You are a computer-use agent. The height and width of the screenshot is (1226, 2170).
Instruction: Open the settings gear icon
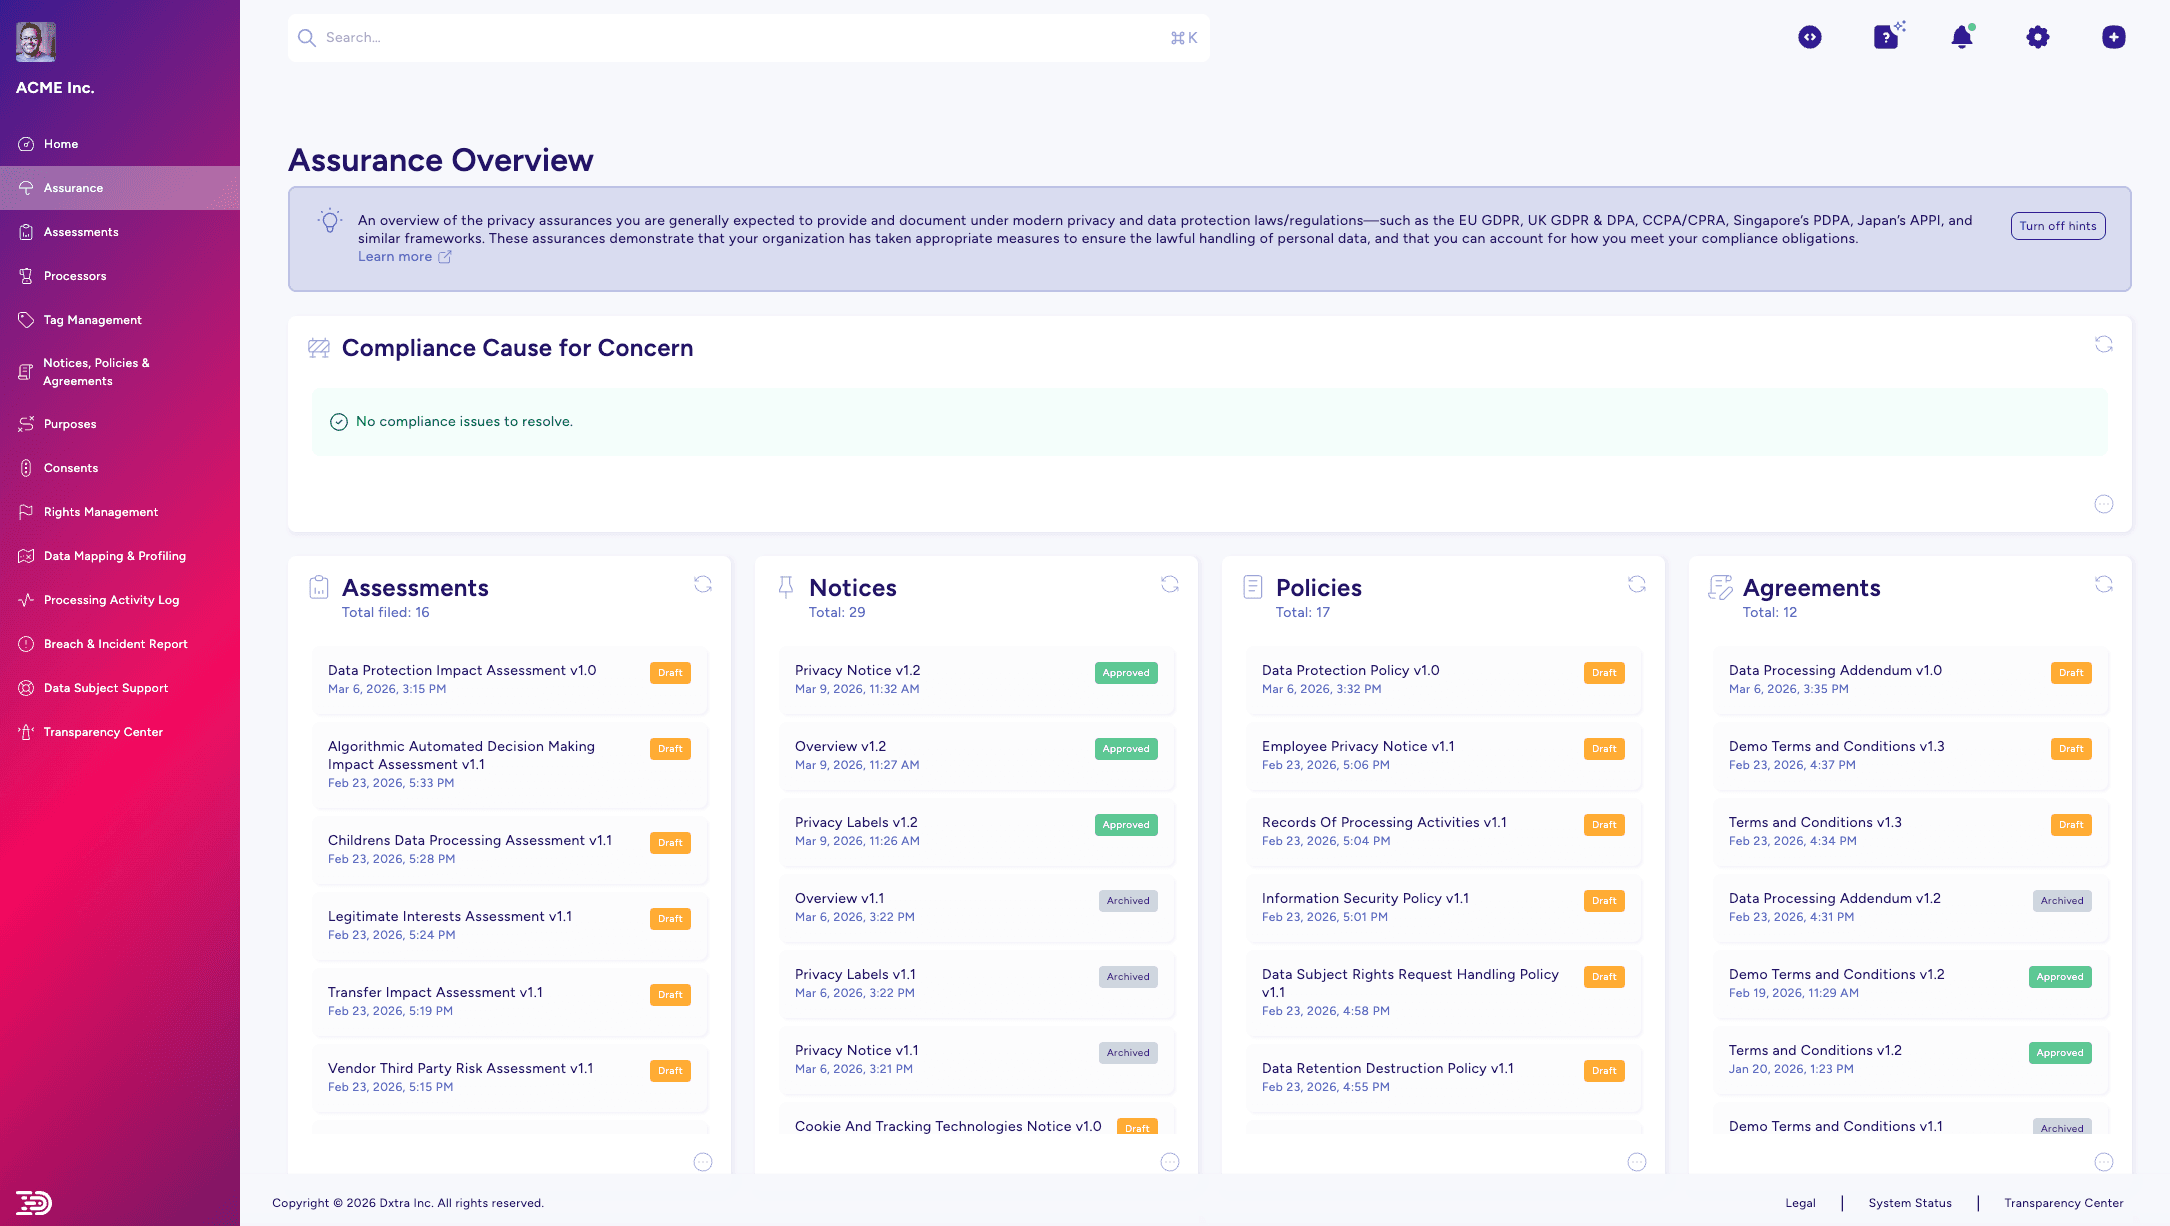[2037, 37]
